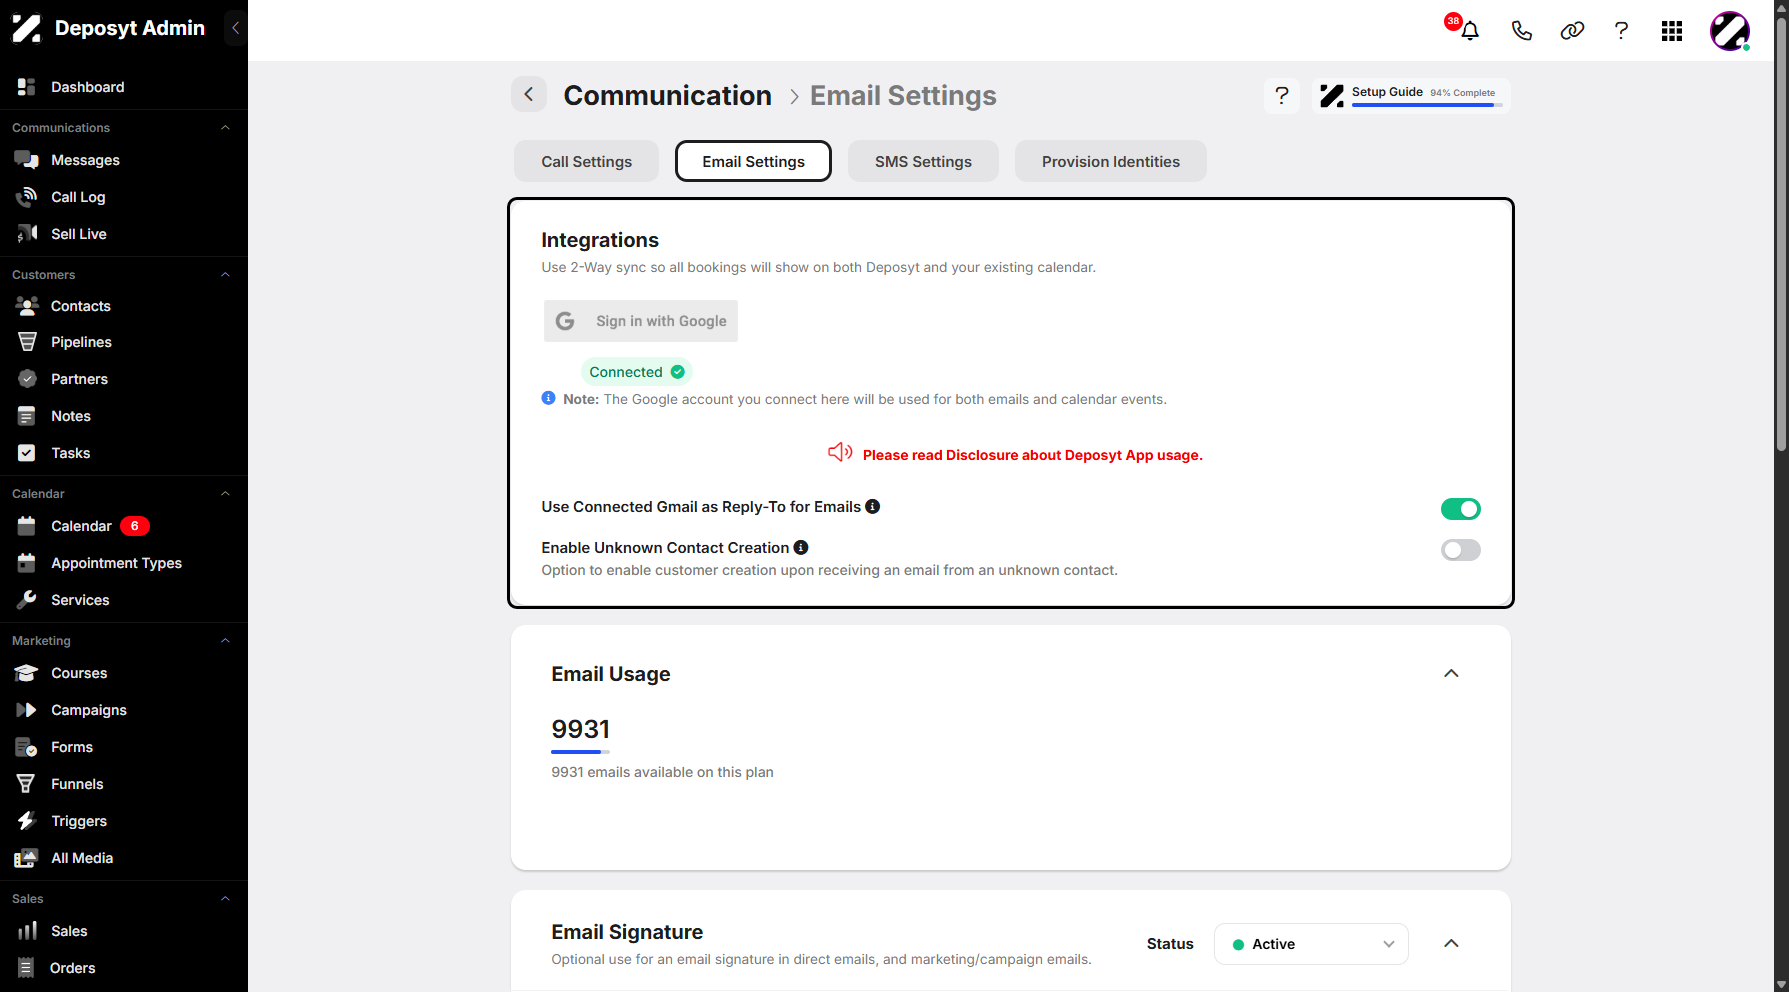Open page help button beside Setup Guide

click(x=1282, y=96)
